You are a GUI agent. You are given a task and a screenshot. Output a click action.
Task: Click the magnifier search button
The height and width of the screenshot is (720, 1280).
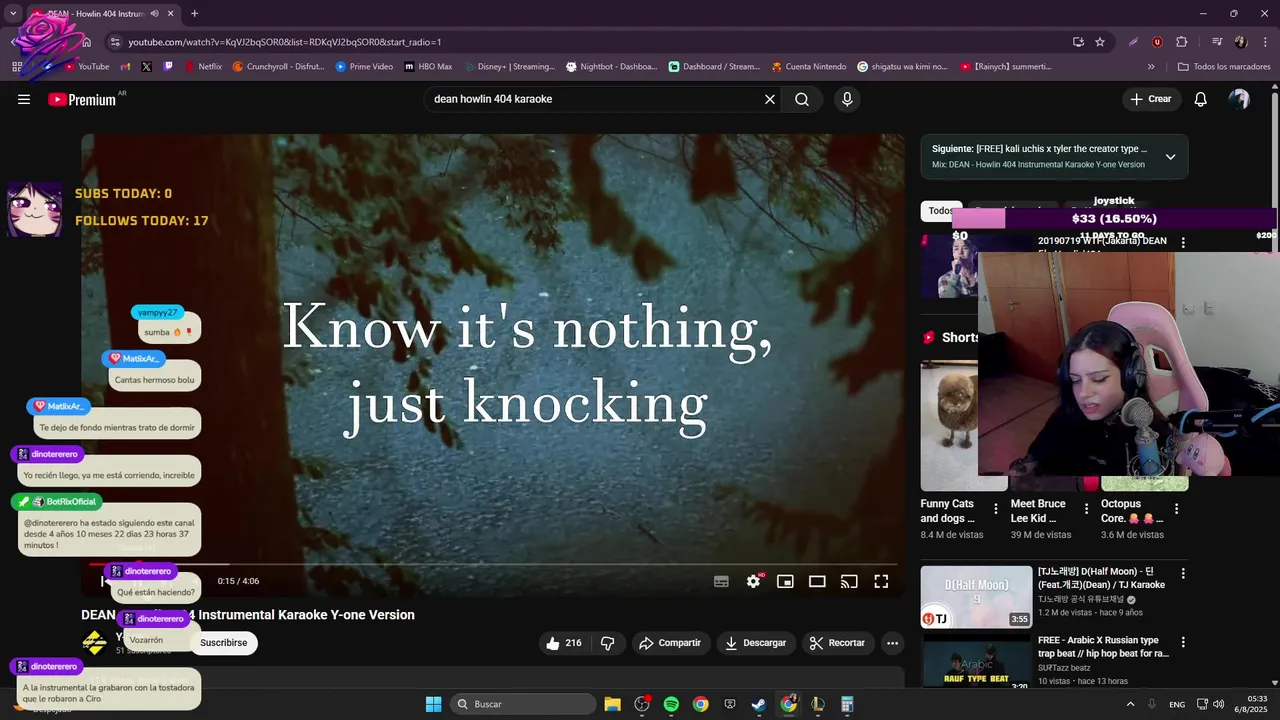click(802, 99)
